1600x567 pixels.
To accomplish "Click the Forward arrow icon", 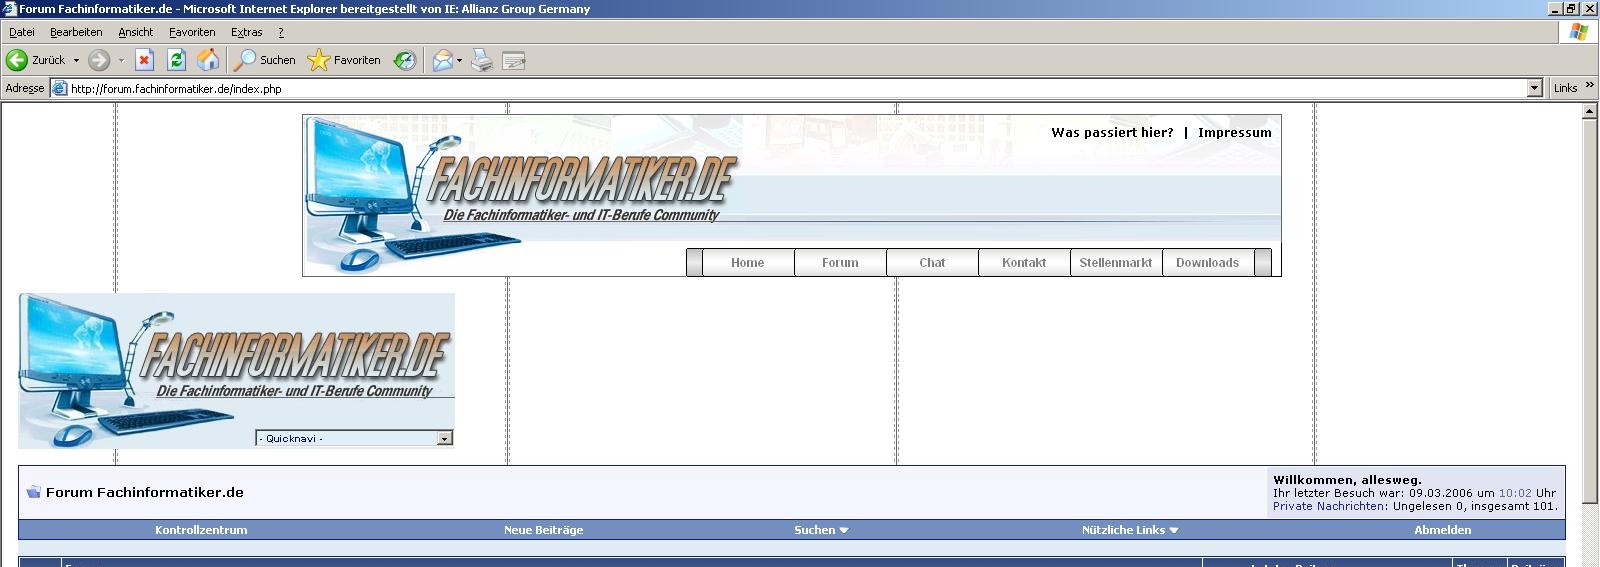I will tap(98, 60).
